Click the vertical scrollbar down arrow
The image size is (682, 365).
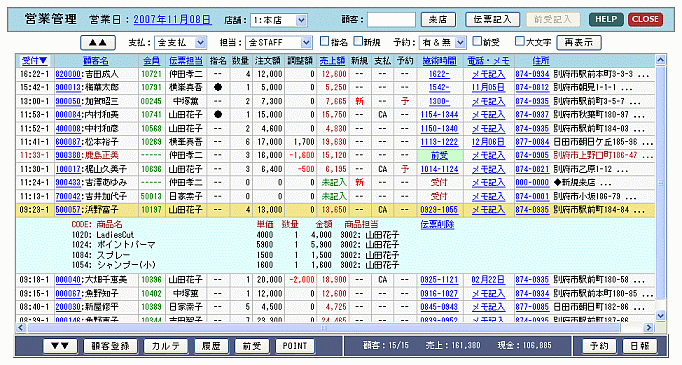(661, 315)
